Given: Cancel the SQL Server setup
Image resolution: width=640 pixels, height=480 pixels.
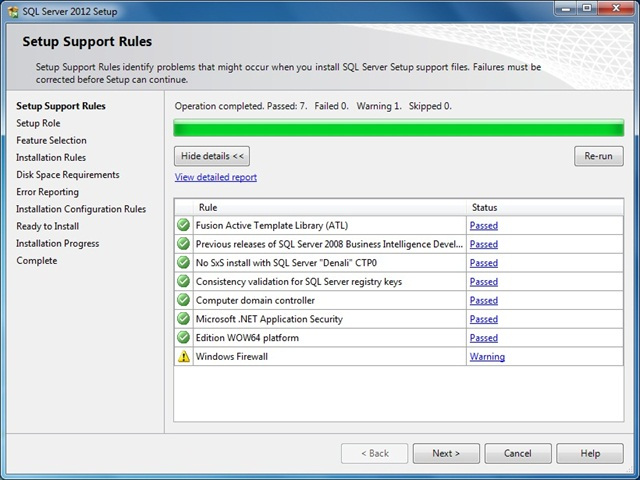Looking at the screenshot, I should pyautogui.click(x=518, y=453).
